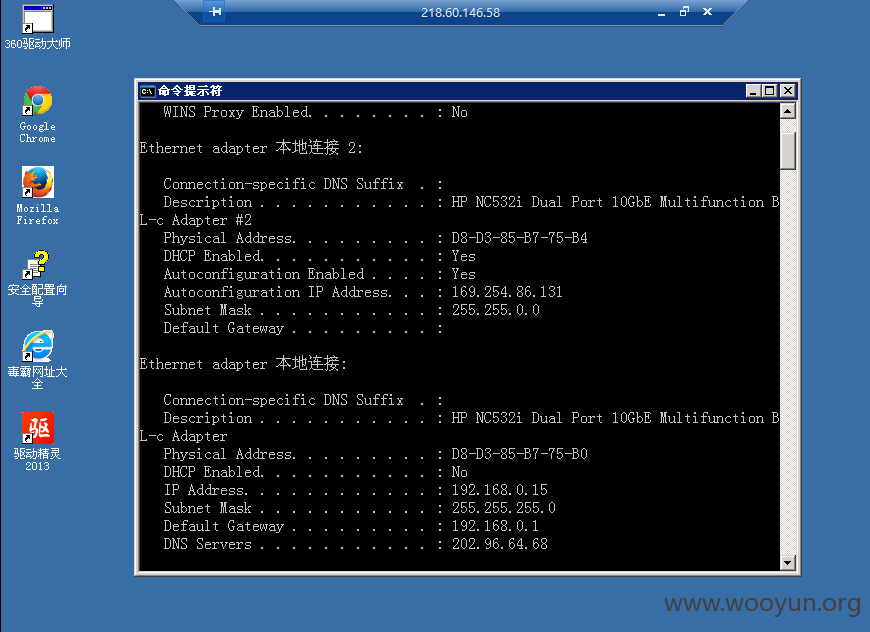Click the IP address 192.168.0.15
Image resolution: width=870 pixels, height=632 pixels.
tap(499, 490)
